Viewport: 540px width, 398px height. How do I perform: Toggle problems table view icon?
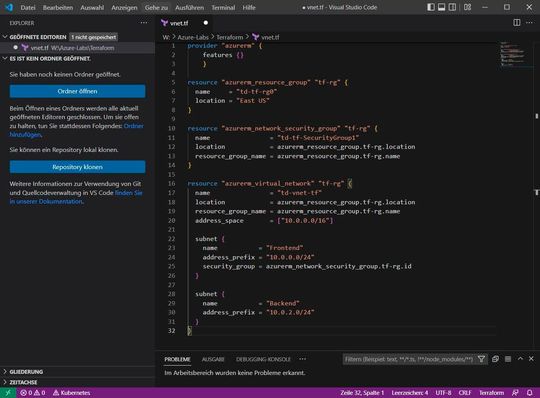(508, 359)
